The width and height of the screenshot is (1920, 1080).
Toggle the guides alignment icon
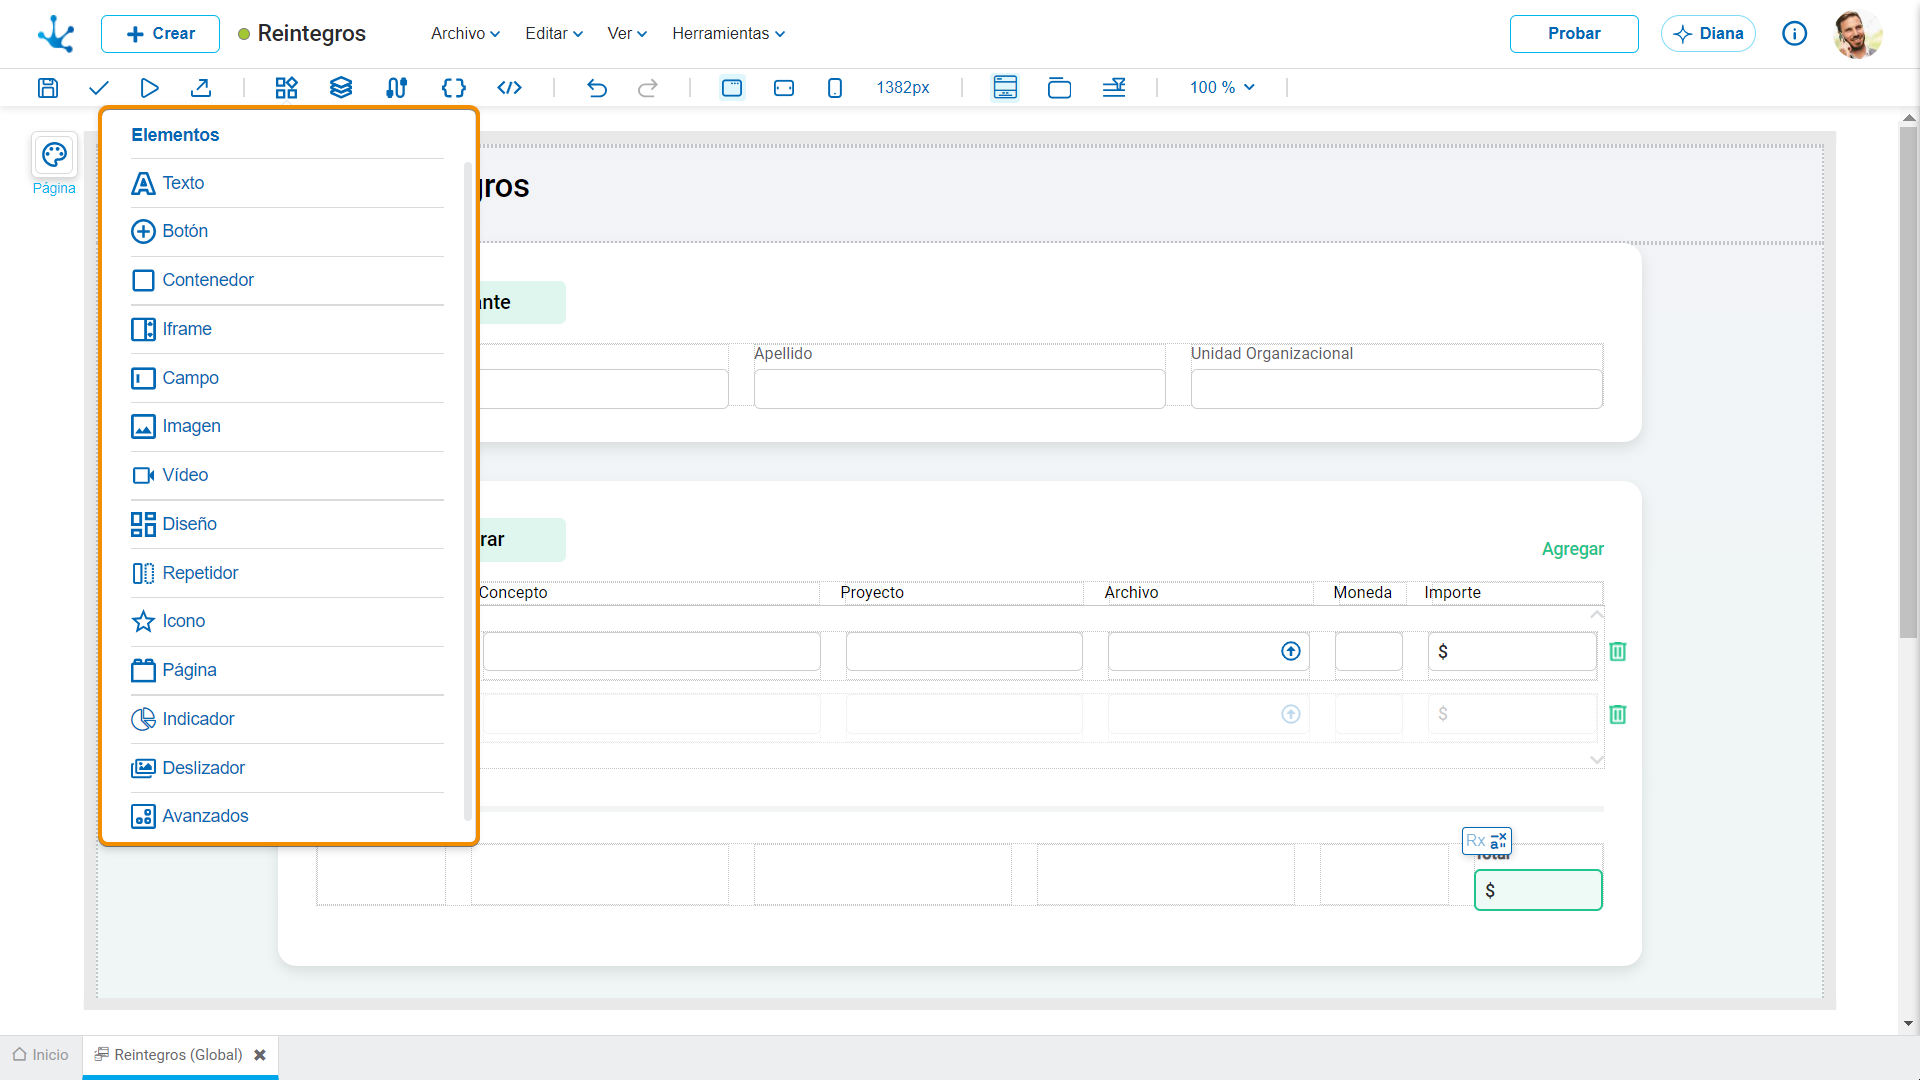click(x=1114, y=88)
